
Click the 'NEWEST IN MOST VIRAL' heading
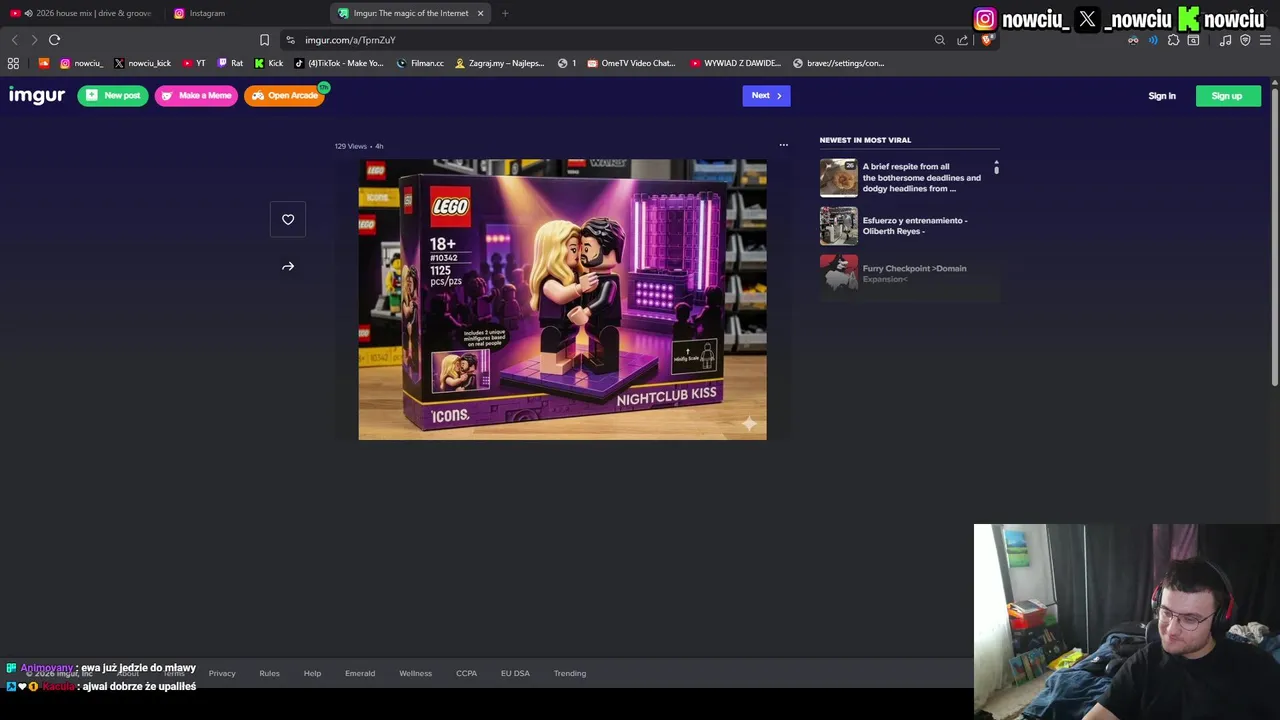point(865,140)
